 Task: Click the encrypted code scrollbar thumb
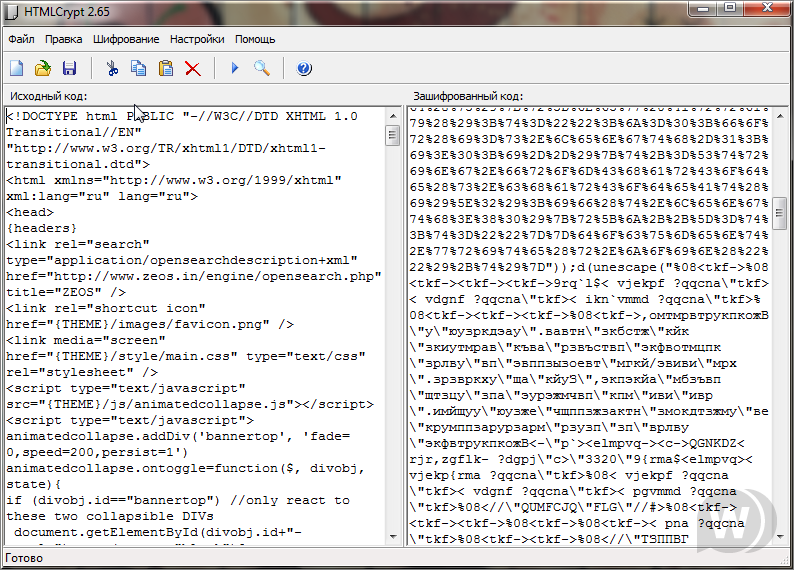point(780,213)
